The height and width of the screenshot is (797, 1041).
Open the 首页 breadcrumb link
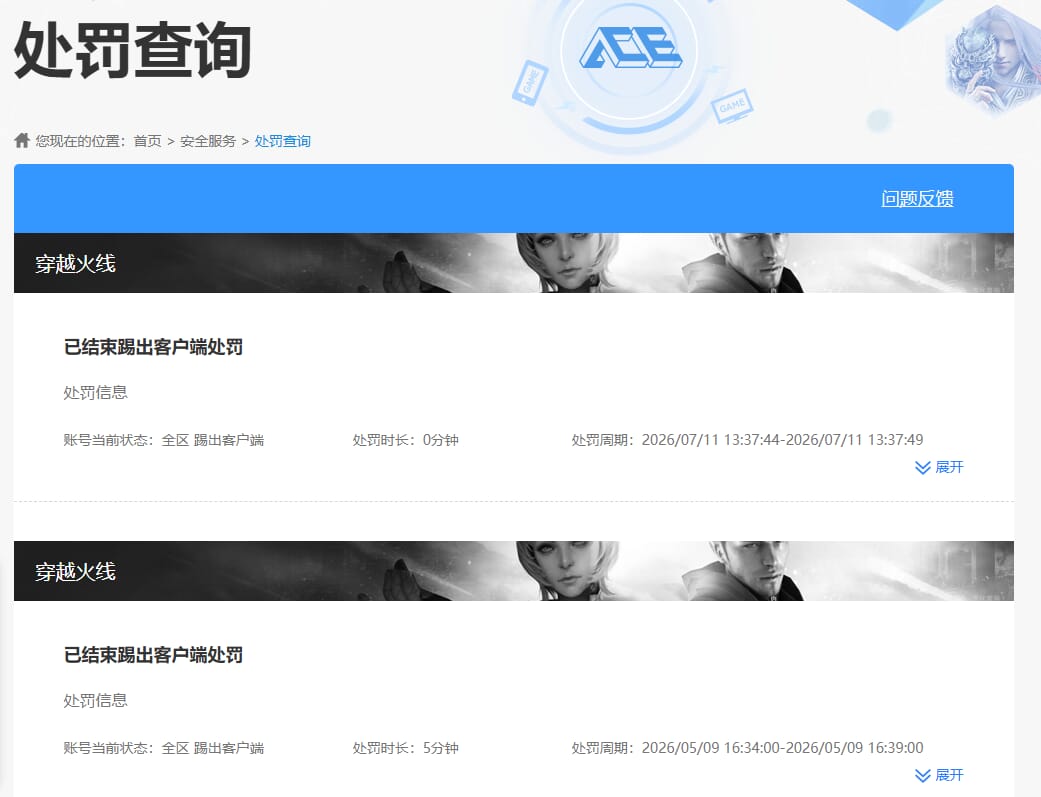tap(147, 141)
